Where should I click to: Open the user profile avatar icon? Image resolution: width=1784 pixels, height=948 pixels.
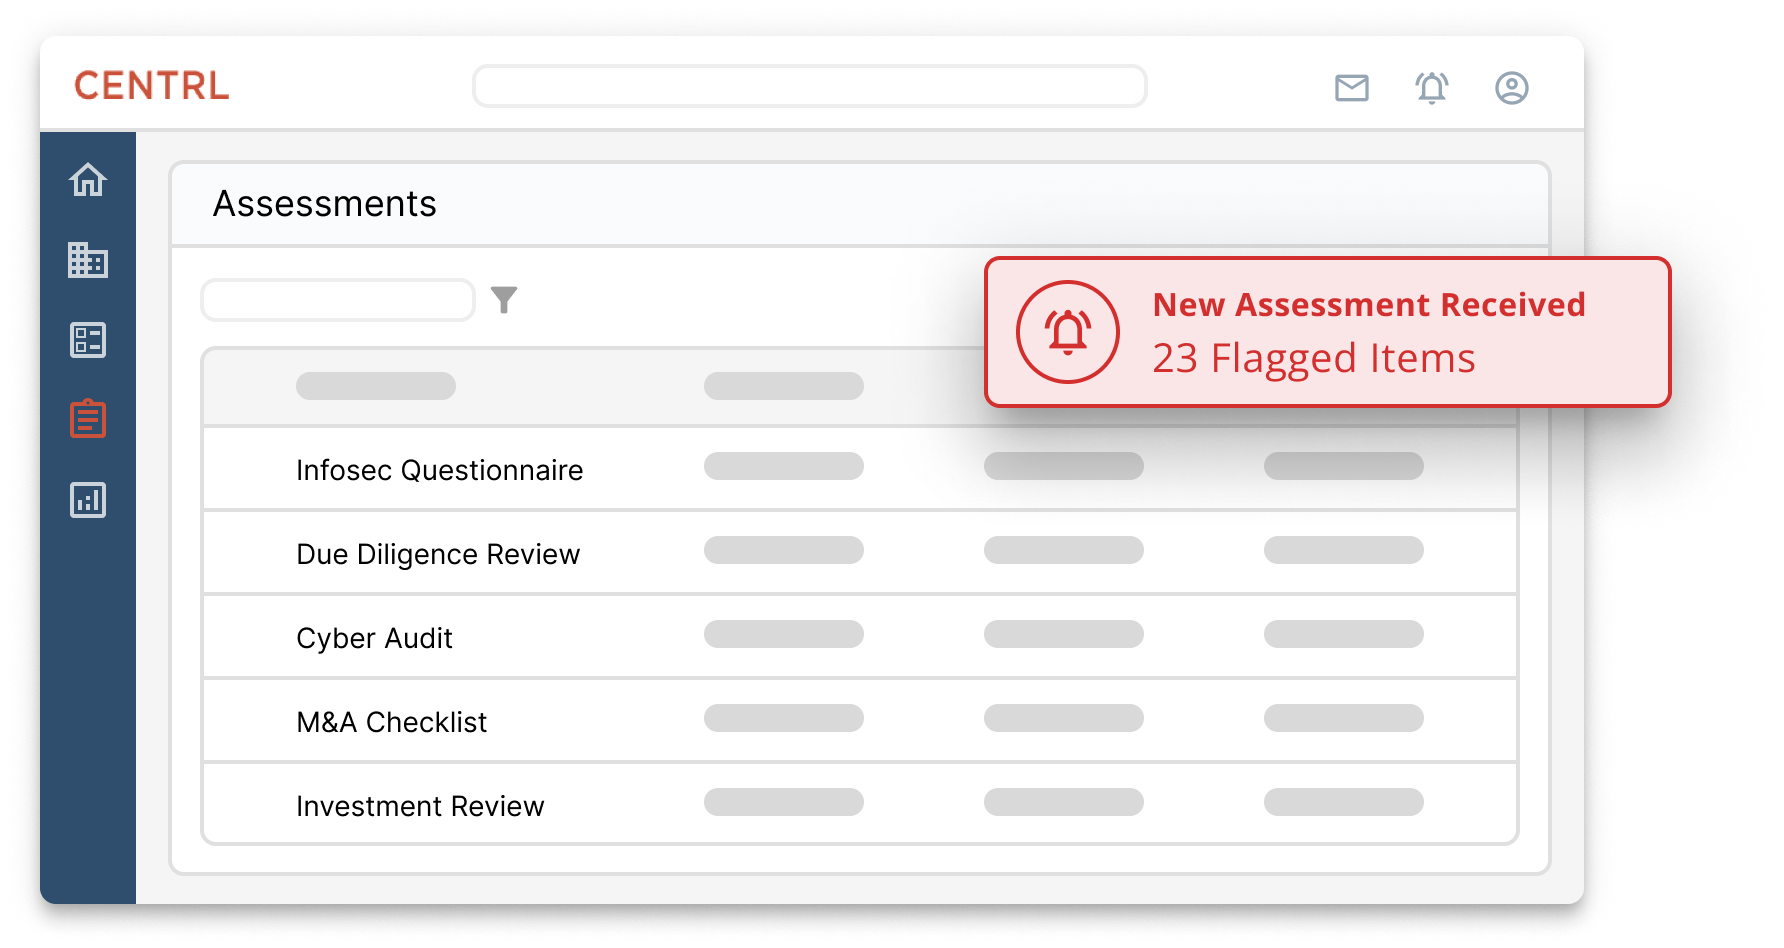pyautogui.click(x=1511, y=88)
